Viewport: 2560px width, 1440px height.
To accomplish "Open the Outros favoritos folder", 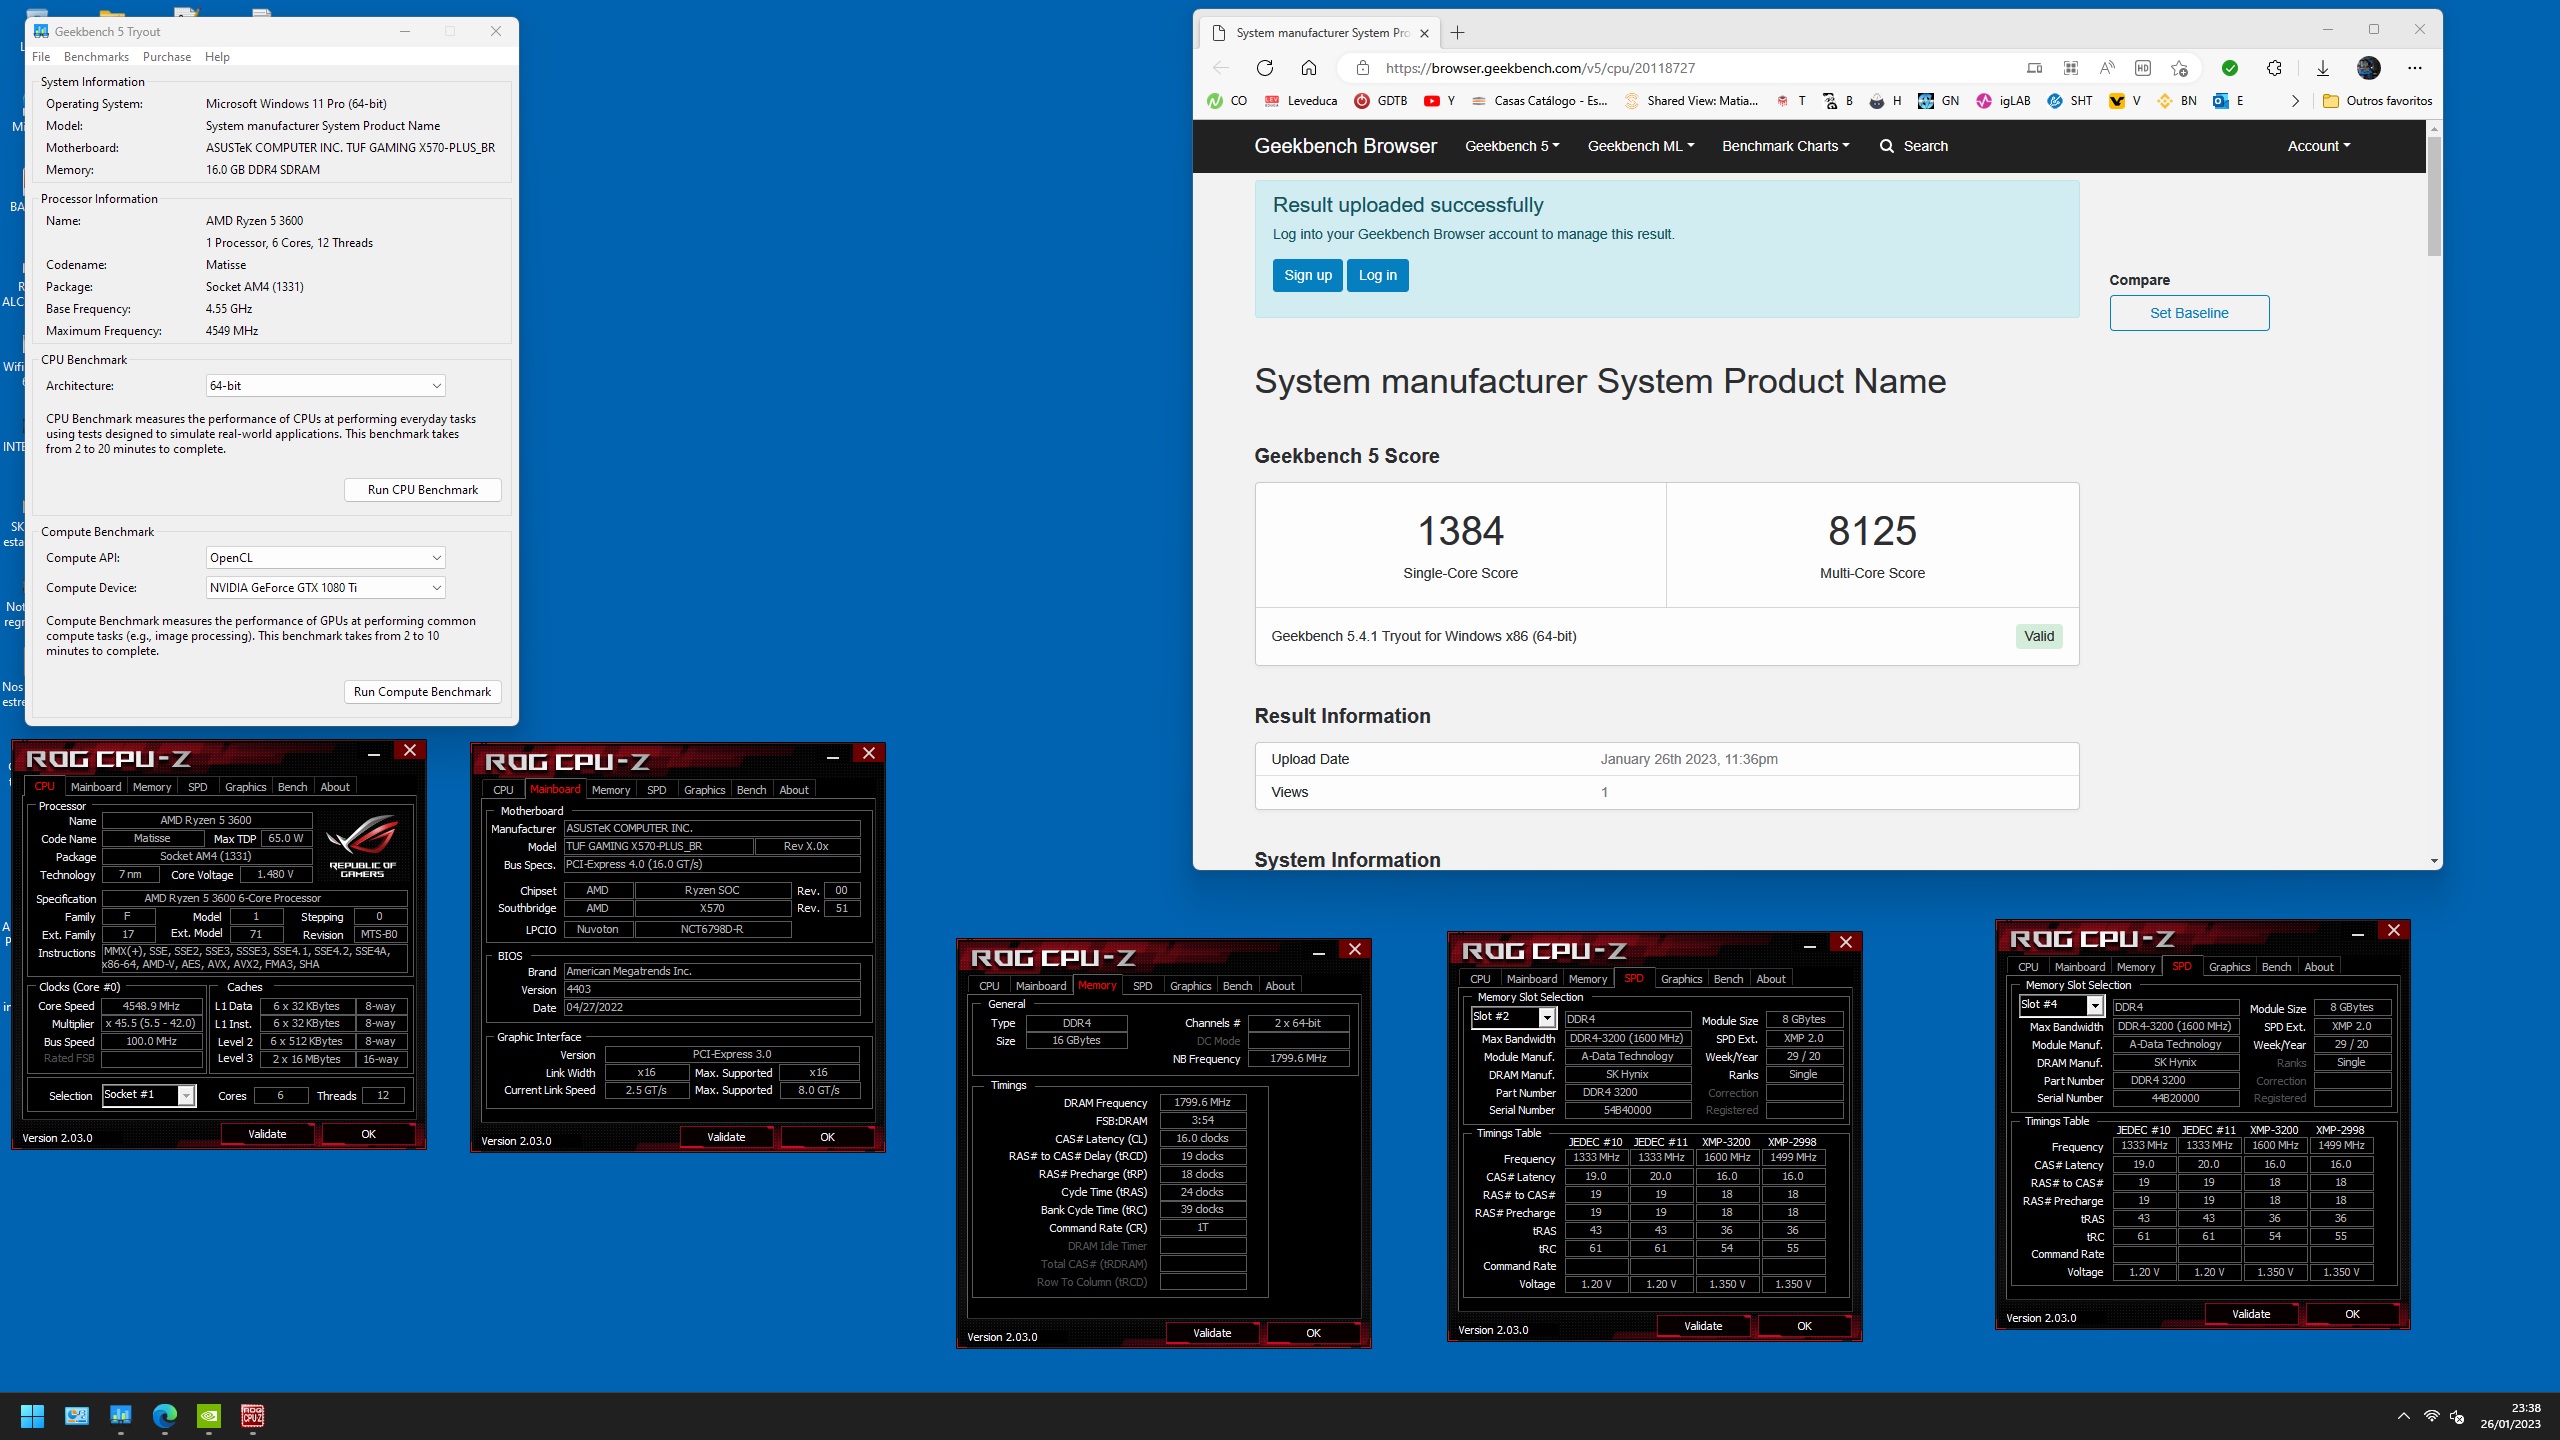I will click(2377, 101).
